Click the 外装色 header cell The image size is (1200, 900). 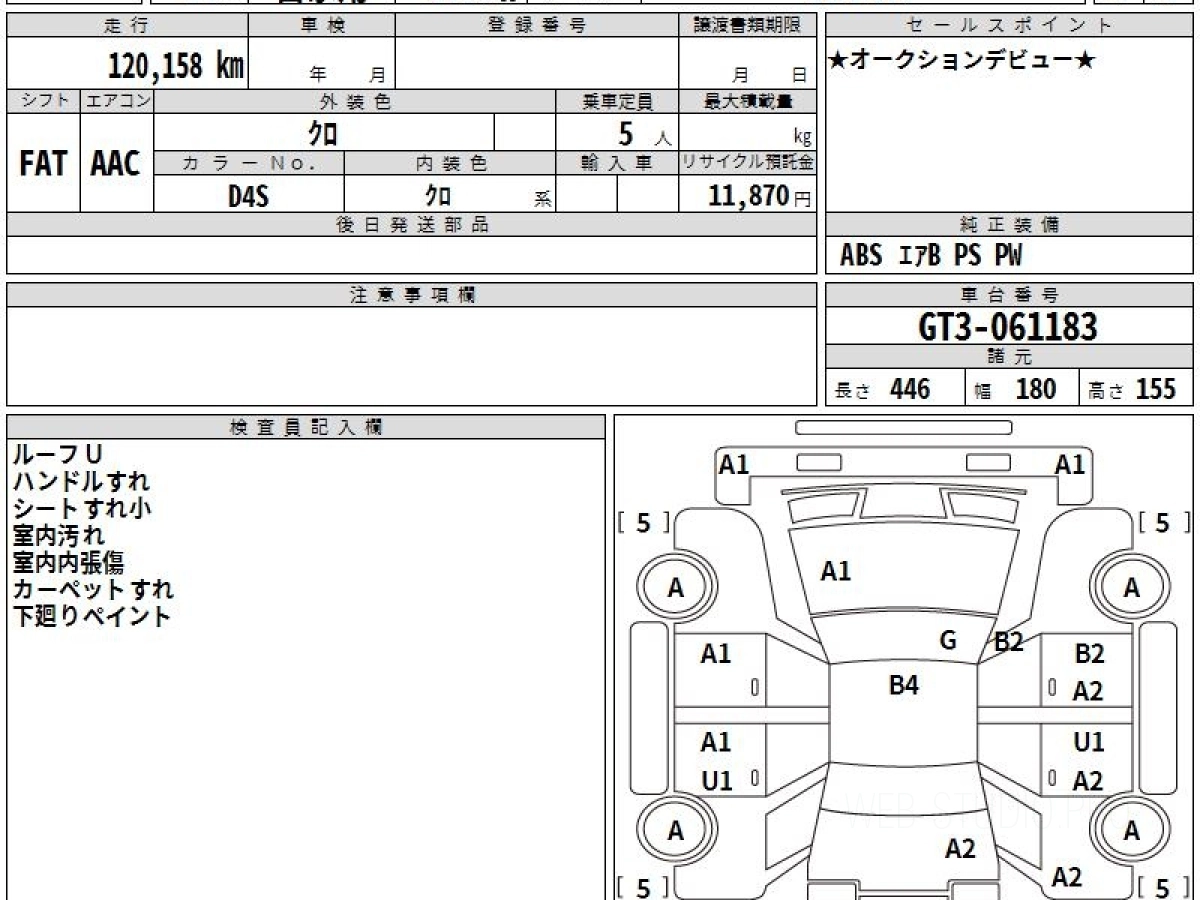point(354,101)
